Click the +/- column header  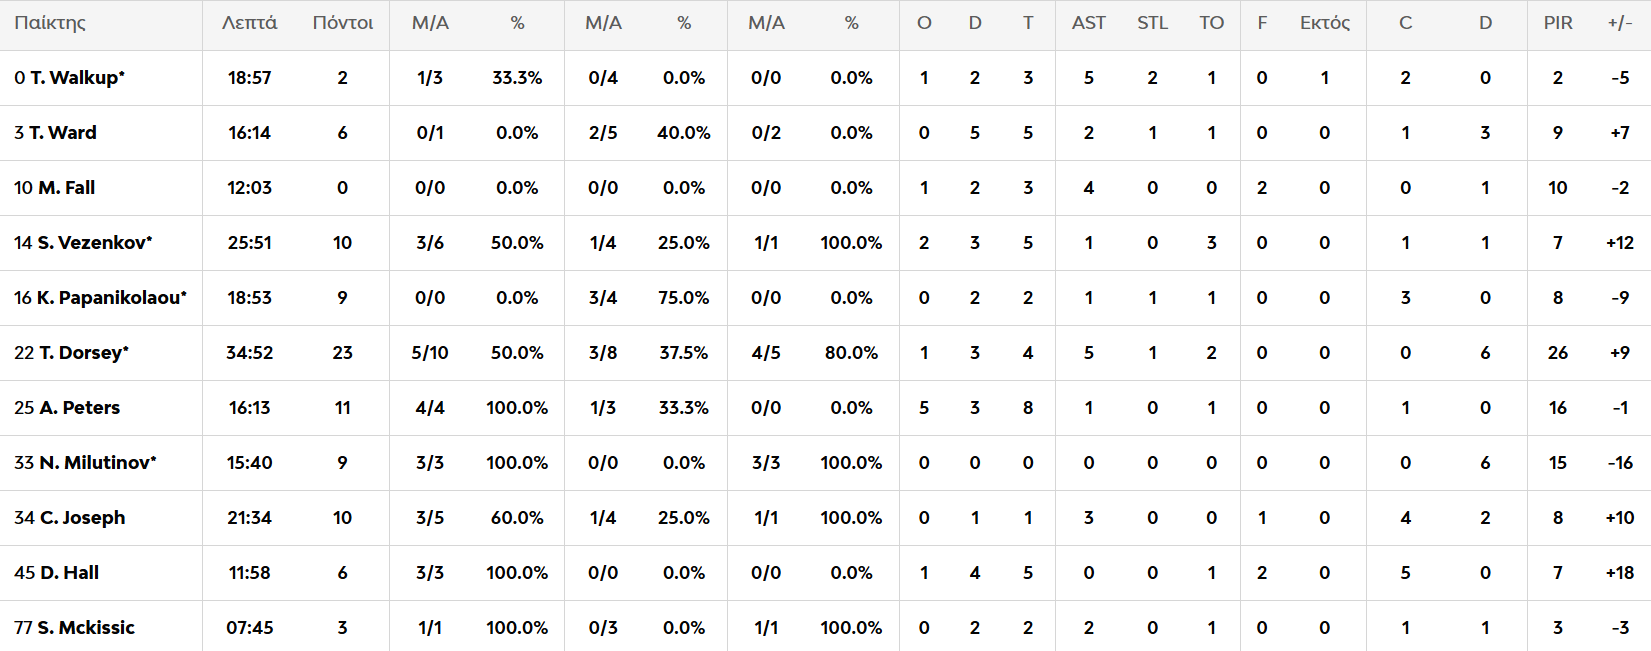(1620, 23)
